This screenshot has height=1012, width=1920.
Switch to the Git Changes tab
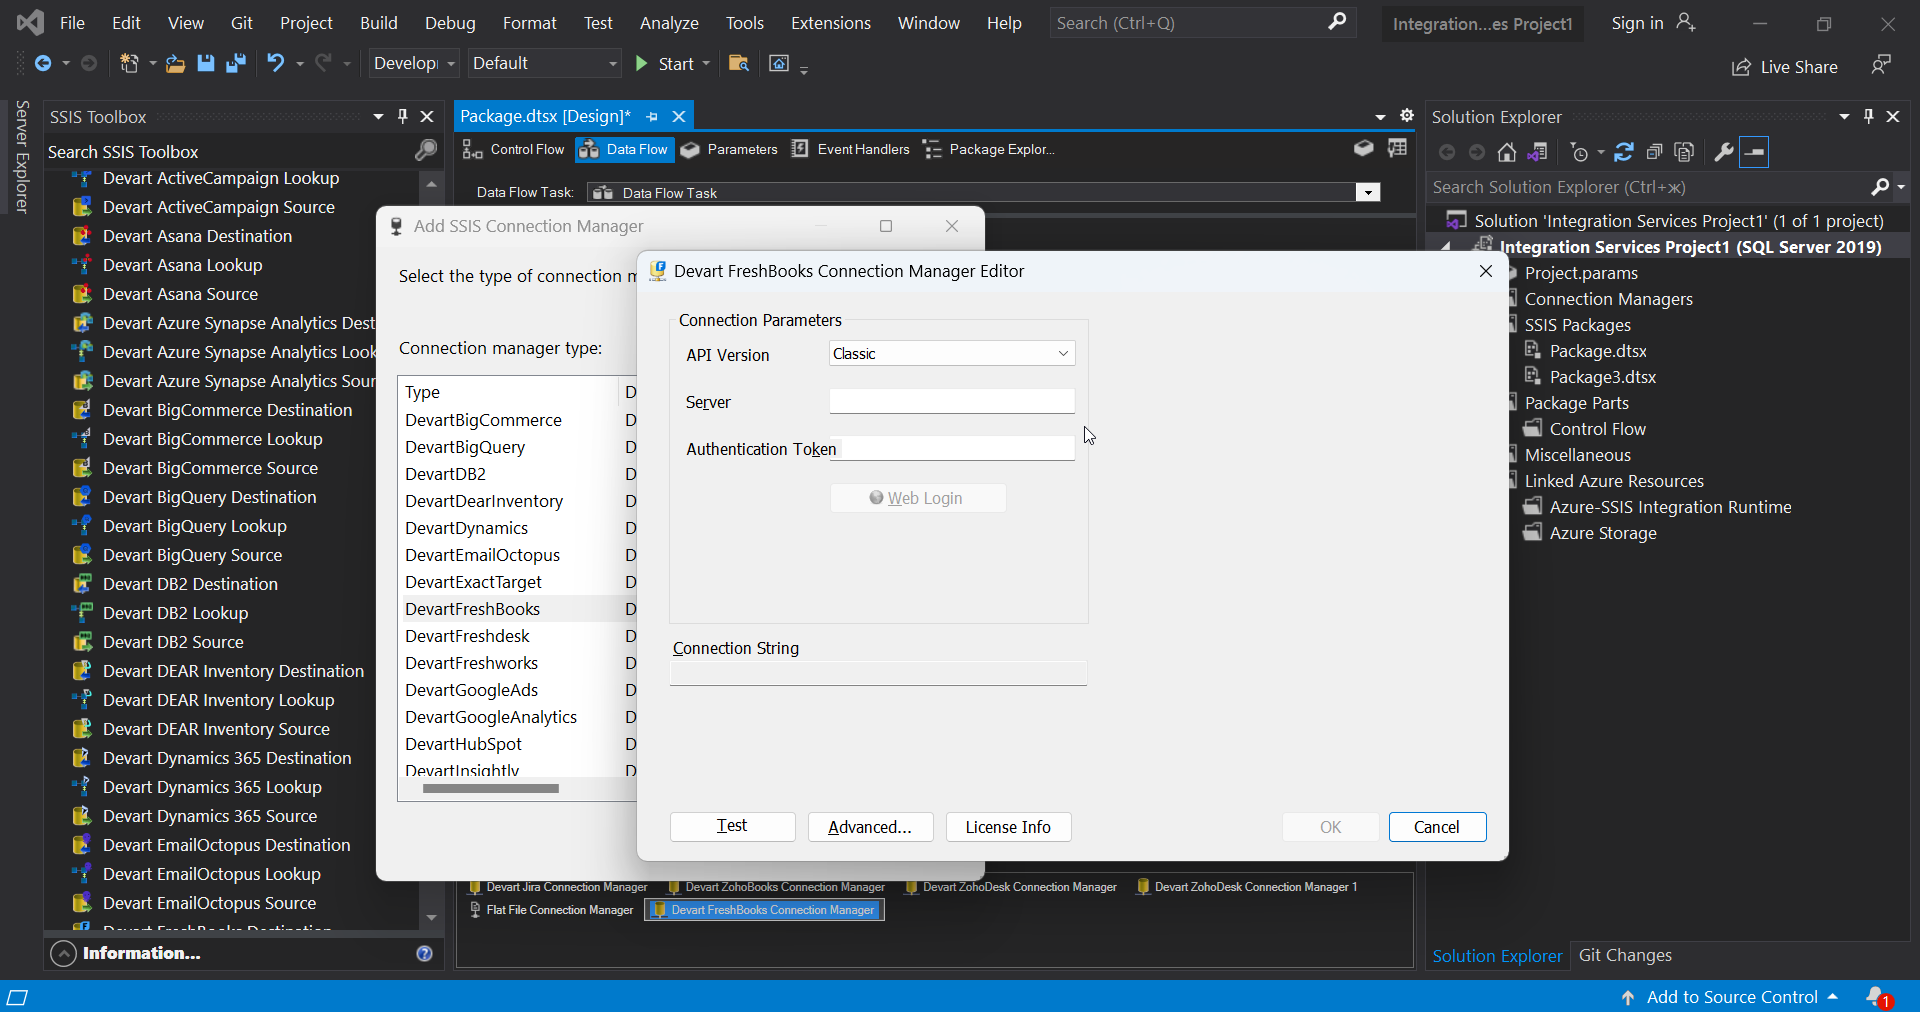pyautogui.click(x=1625, y=955)
